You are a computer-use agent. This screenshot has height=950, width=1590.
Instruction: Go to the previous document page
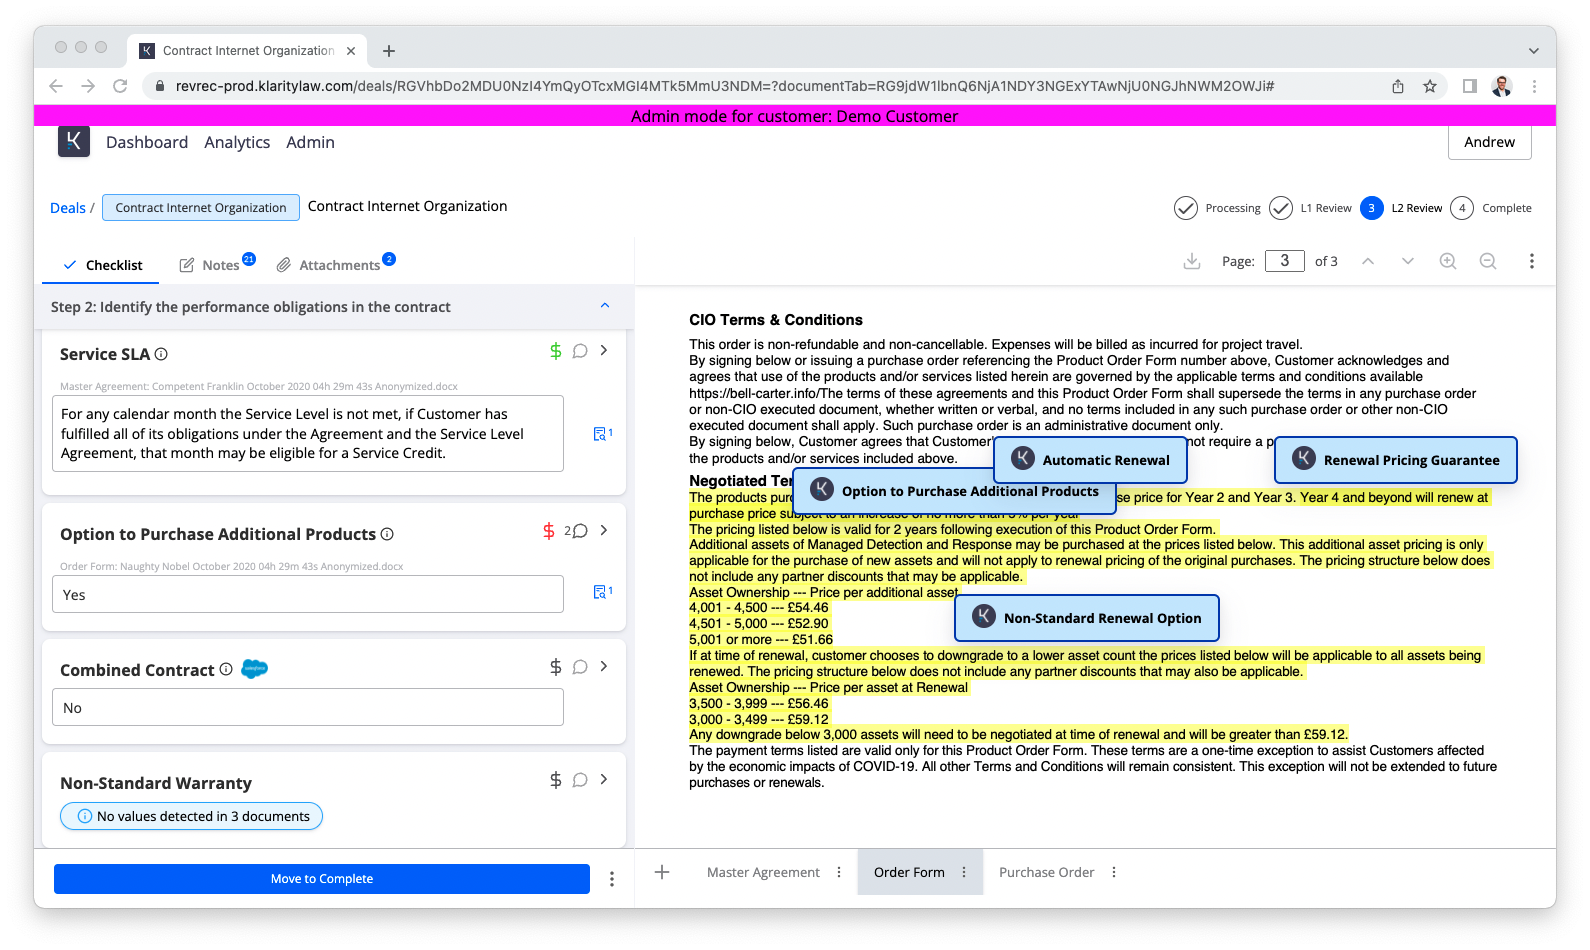1368,261
